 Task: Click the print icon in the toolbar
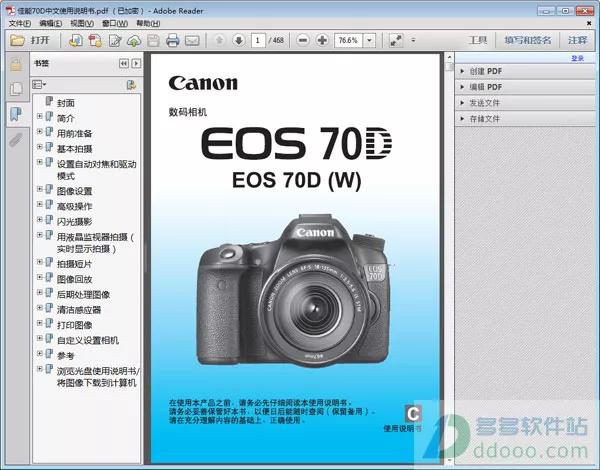pyautogui.click(x=172, y=40)
